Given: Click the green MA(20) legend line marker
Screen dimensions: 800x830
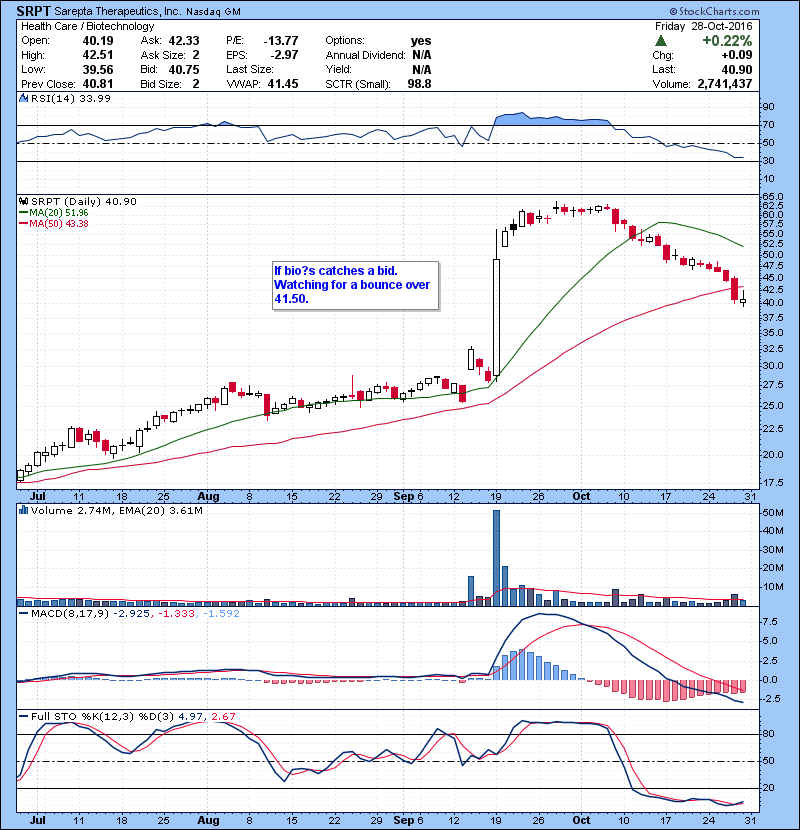Looking at the screenshot, I should [23, 212].
